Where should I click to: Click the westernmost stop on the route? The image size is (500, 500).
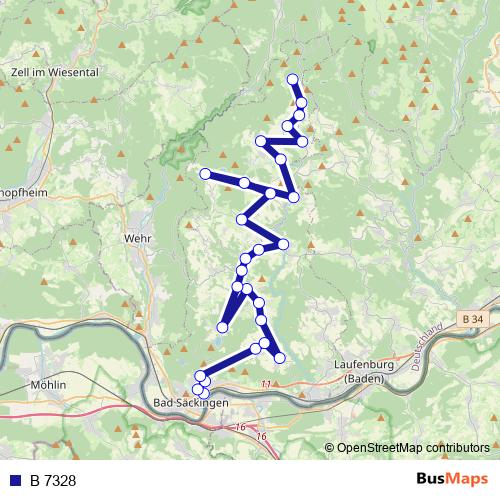point(197,389)
